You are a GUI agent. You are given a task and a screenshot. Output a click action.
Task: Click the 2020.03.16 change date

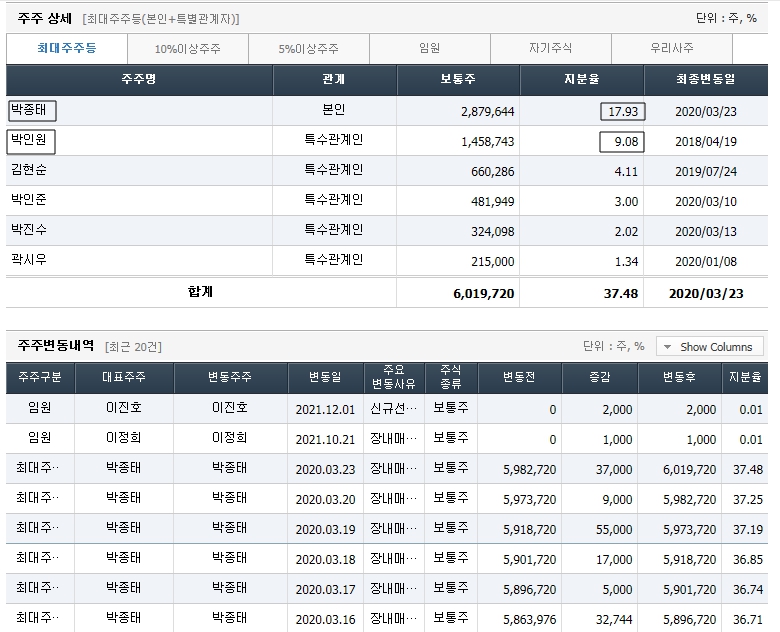(x=325, y=620)
